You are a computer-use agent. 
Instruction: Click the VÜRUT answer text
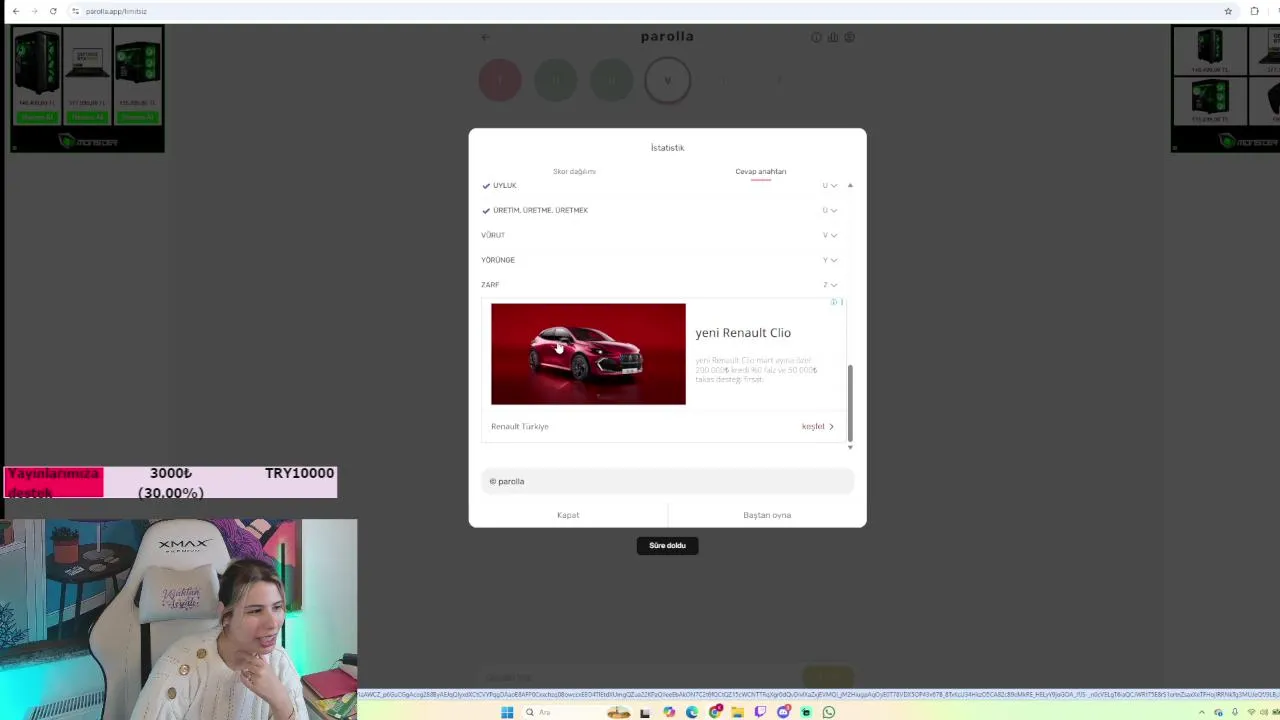click(x=493, y=235)
